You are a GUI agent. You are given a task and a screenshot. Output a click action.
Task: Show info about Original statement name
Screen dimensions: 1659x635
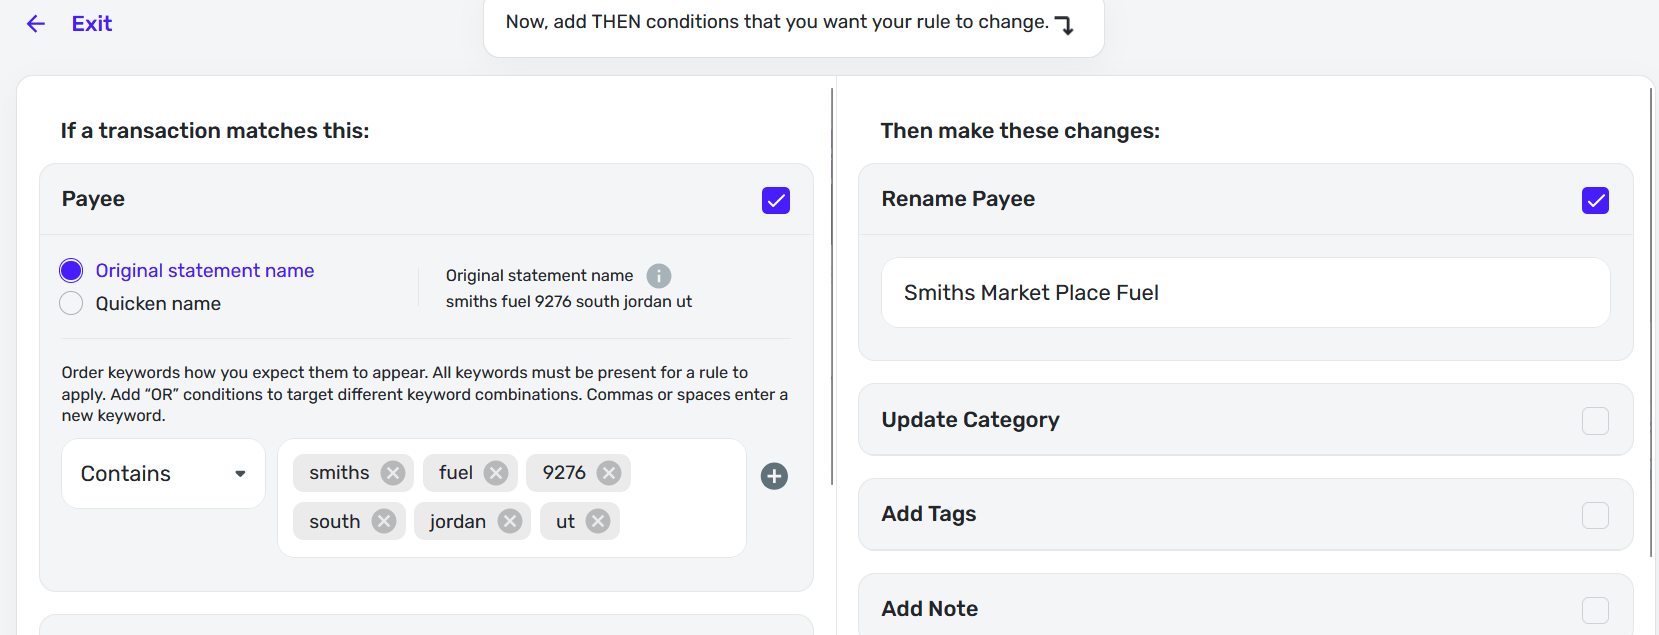(x=659, y=275)
